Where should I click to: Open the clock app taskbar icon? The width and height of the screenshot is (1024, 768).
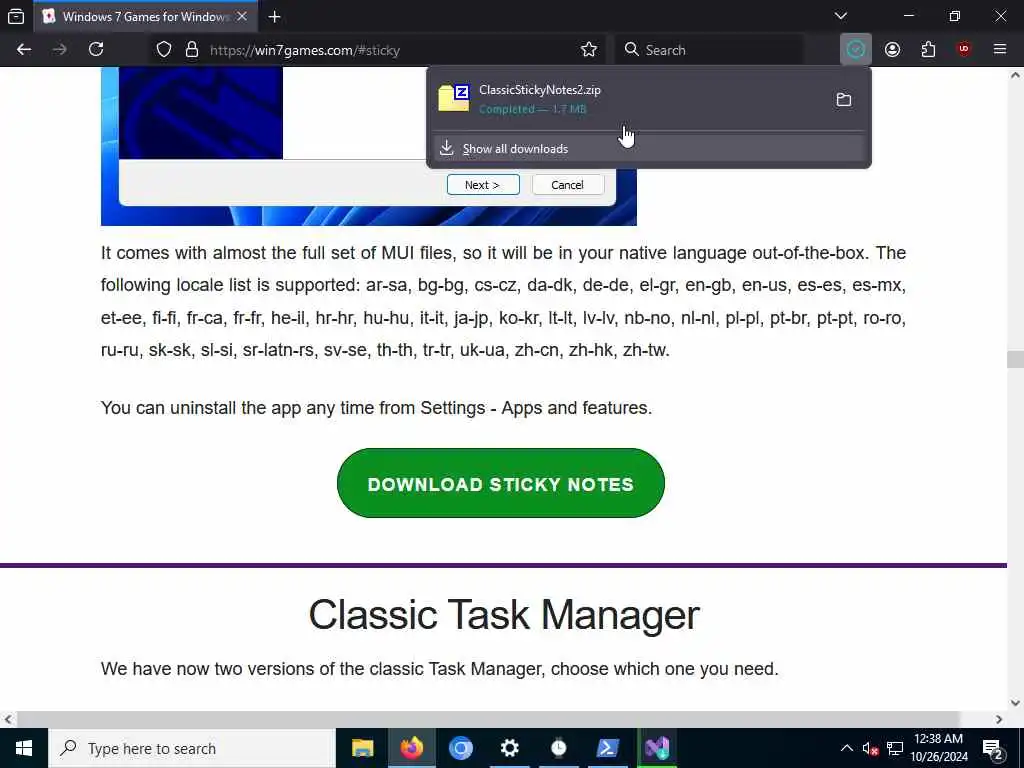point(558,748)
